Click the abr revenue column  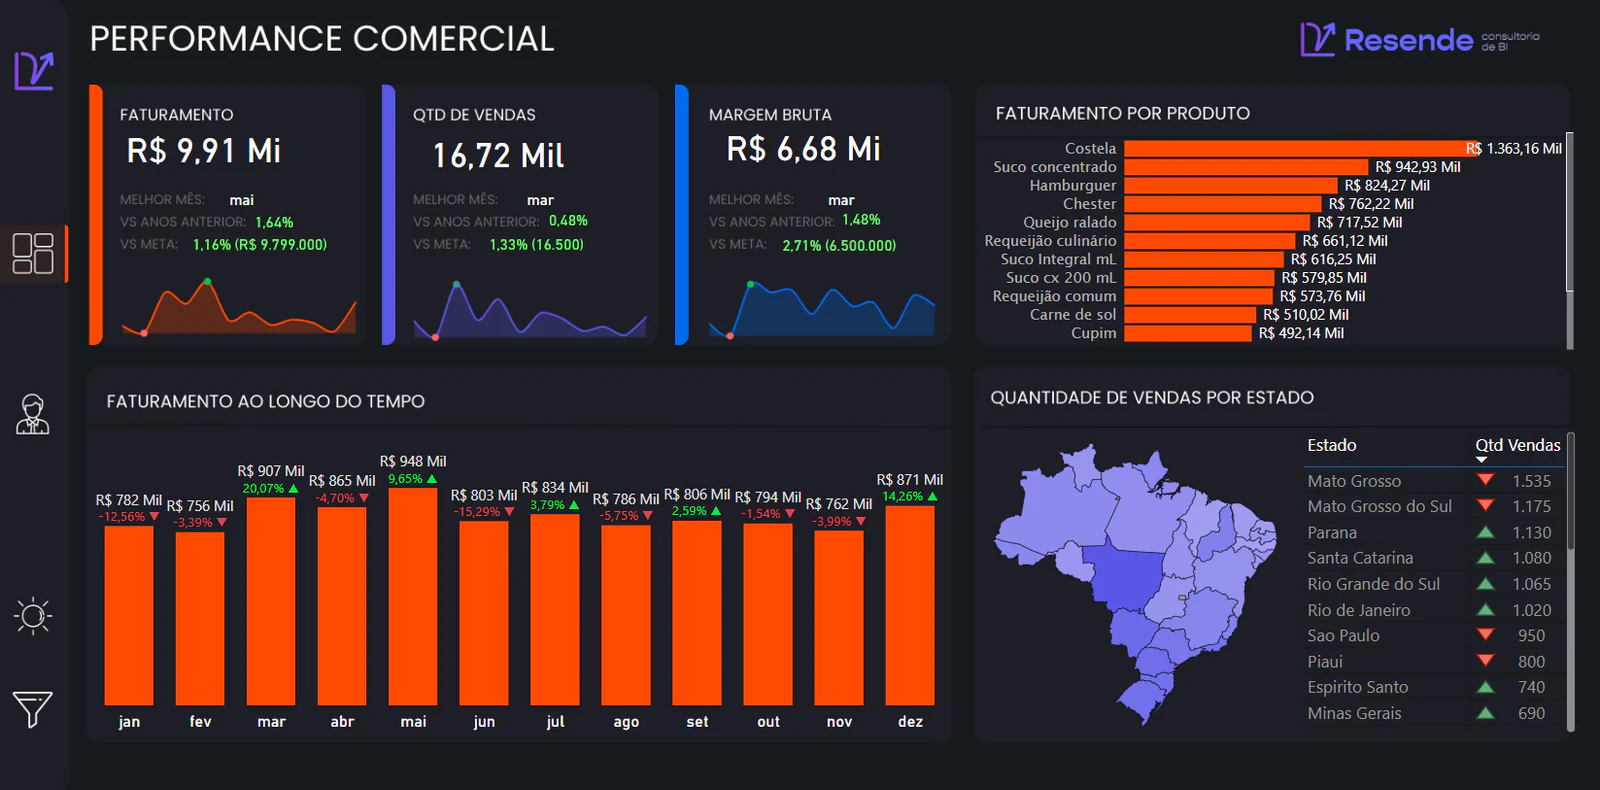[342, 606]
